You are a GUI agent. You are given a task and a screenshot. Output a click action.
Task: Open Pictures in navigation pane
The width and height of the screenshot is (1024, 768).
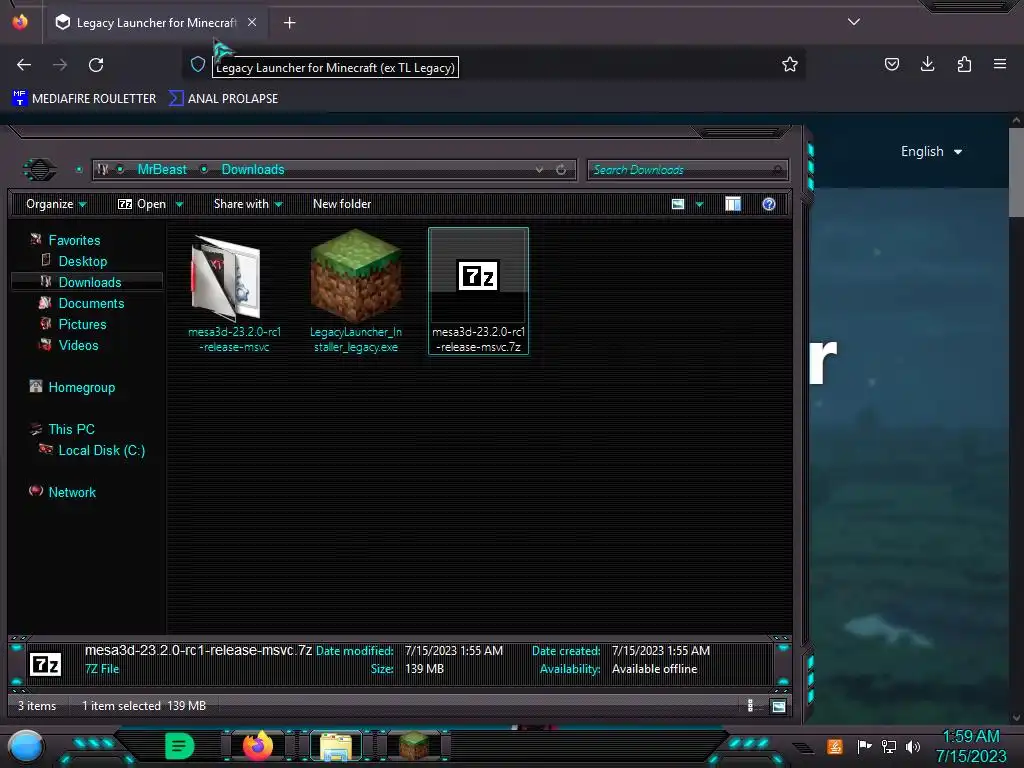82,324
